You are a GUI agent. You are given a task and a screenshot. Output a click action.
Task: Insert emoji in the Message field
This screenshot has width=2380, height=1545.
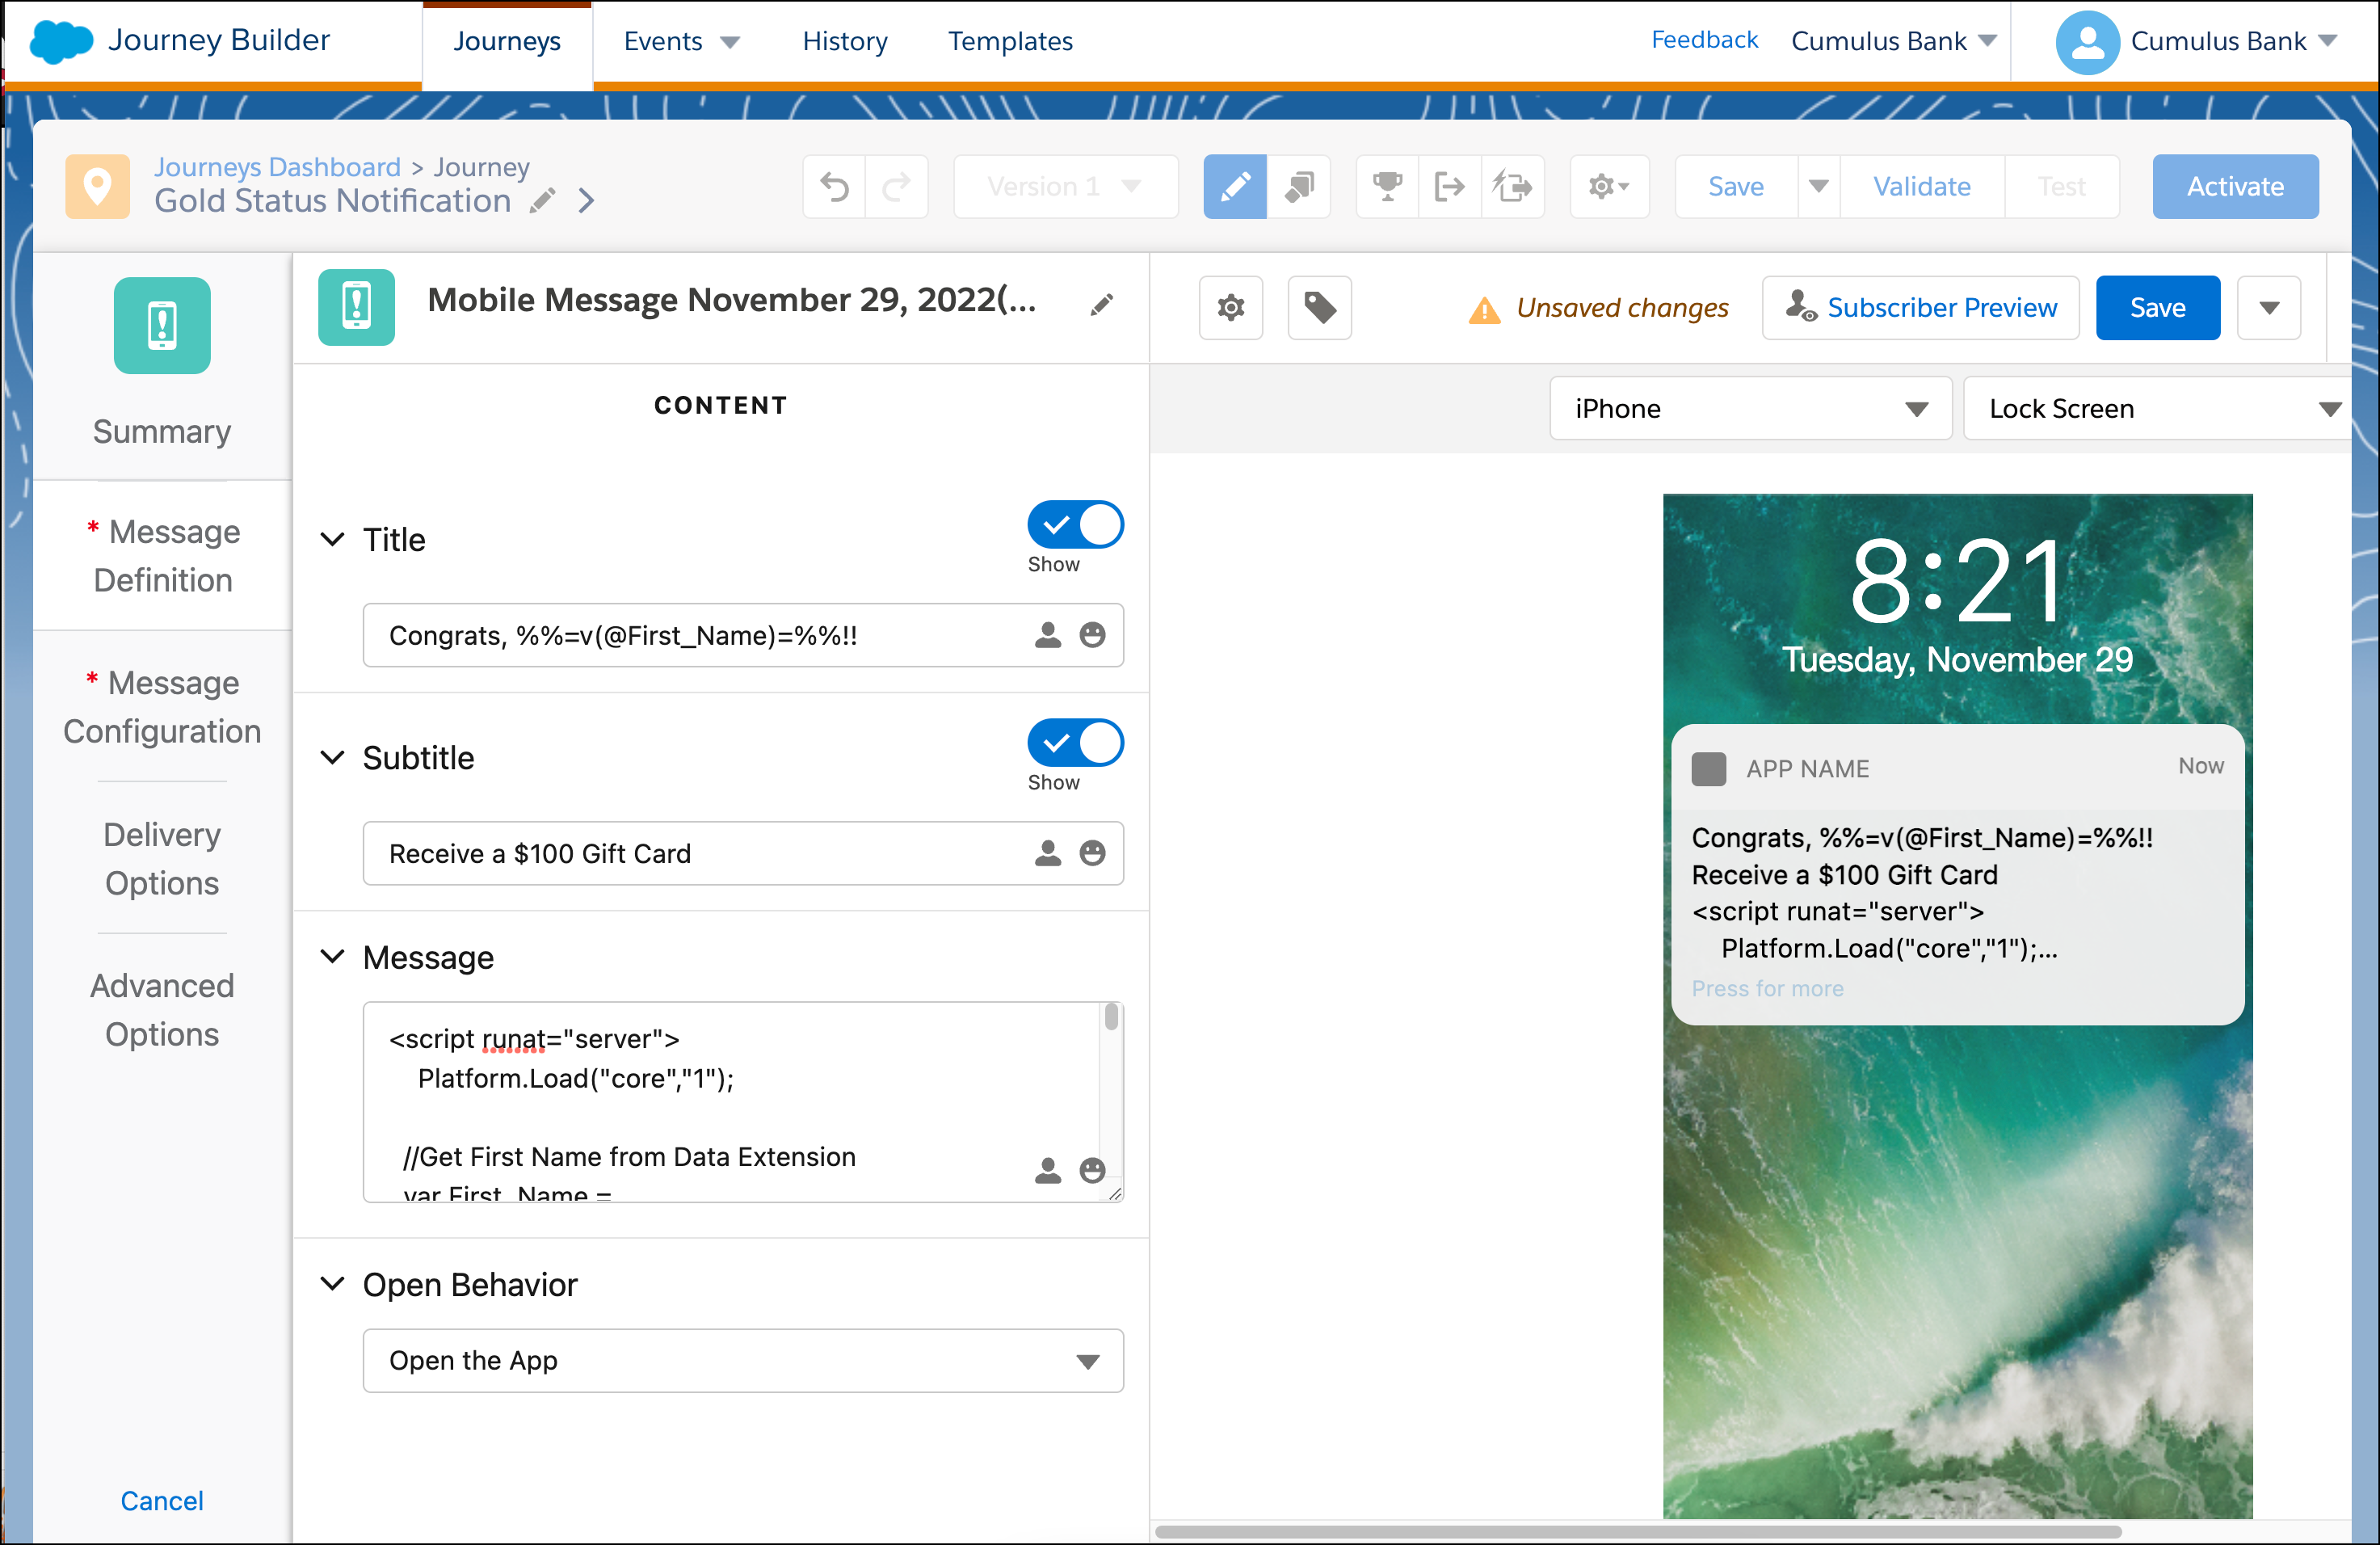(1093, 1170)
